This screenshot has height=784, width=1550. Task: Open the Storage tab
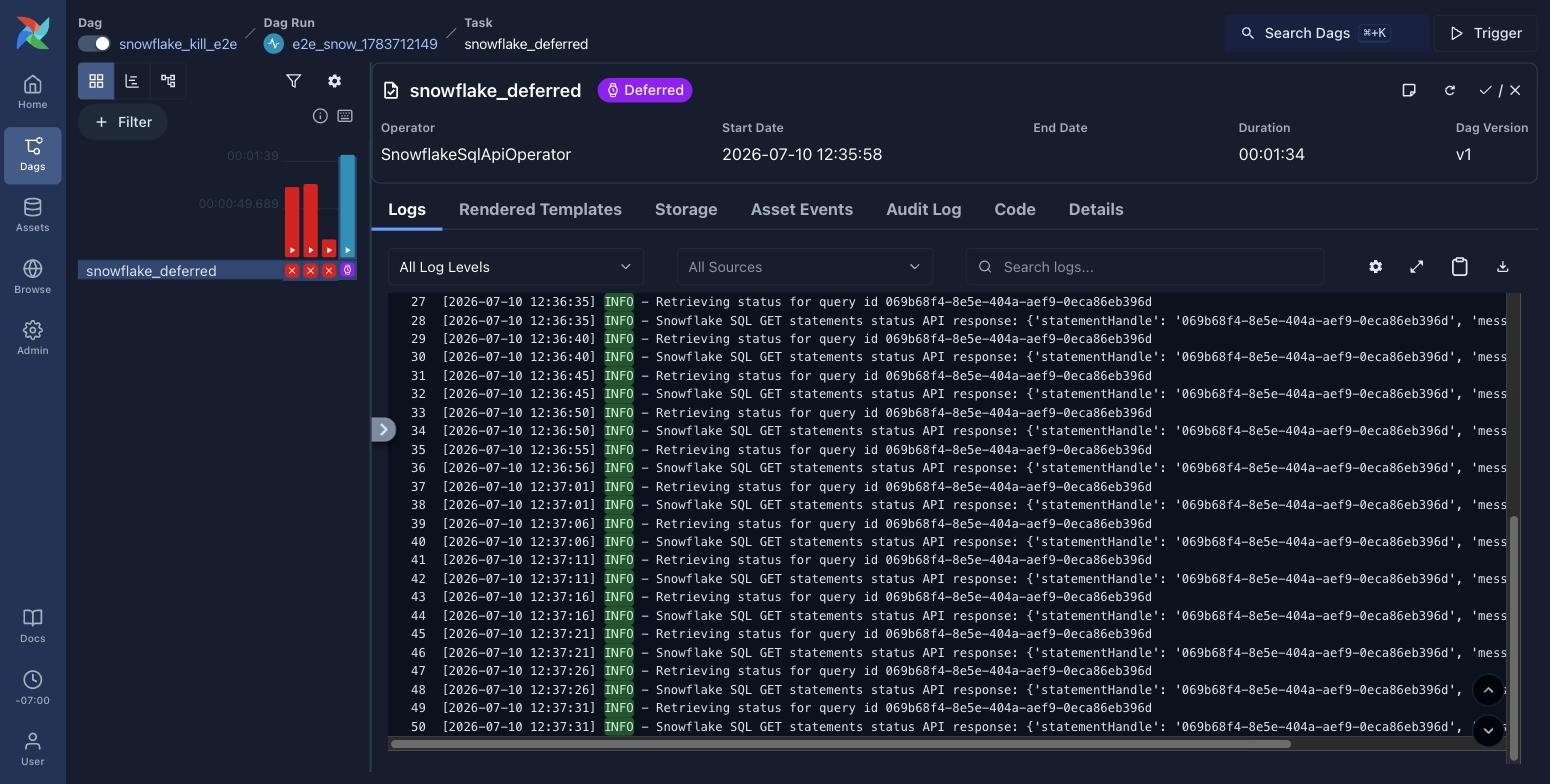(x=686, y=209)
